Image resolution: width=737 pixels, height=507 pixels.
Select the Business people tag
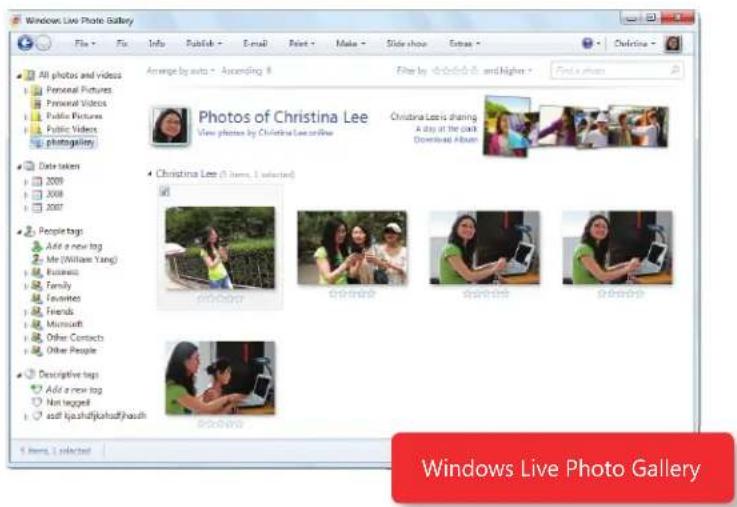pyautogui.click(x=63, y=272)
